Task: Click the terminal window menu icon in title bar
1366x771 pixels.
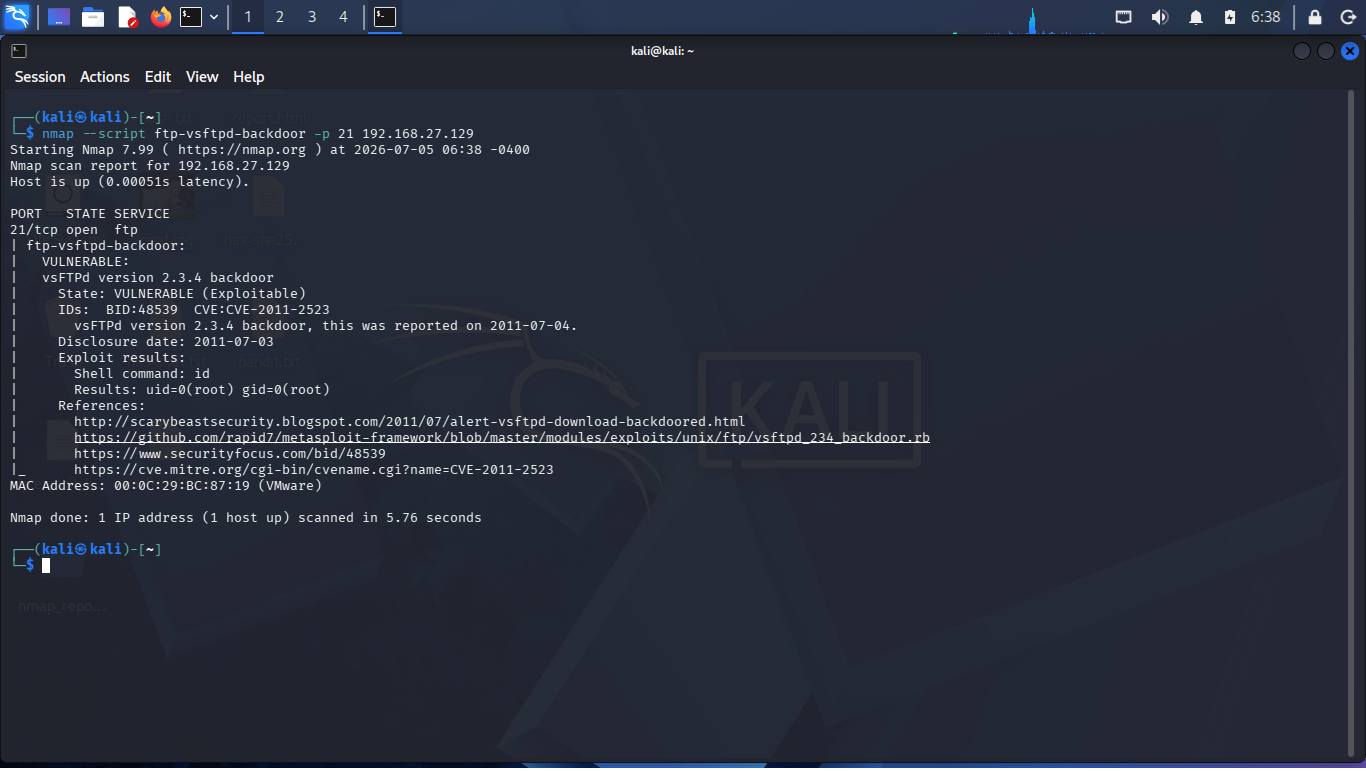Action: point(19,51)
